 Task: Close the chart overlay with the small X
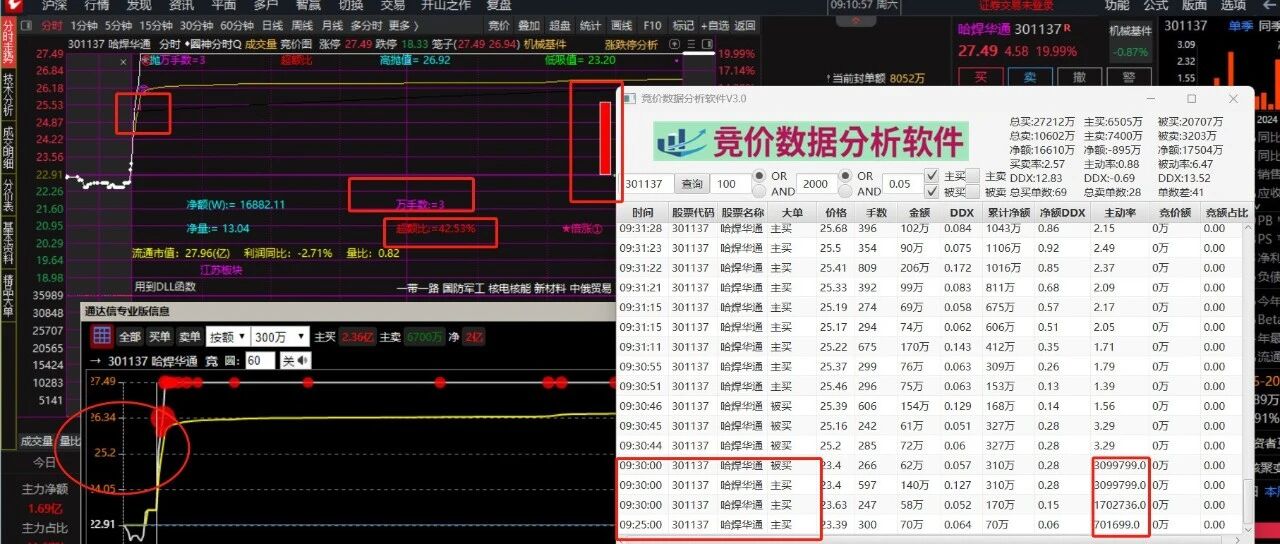pyautogui.click(x=124, y=61)
